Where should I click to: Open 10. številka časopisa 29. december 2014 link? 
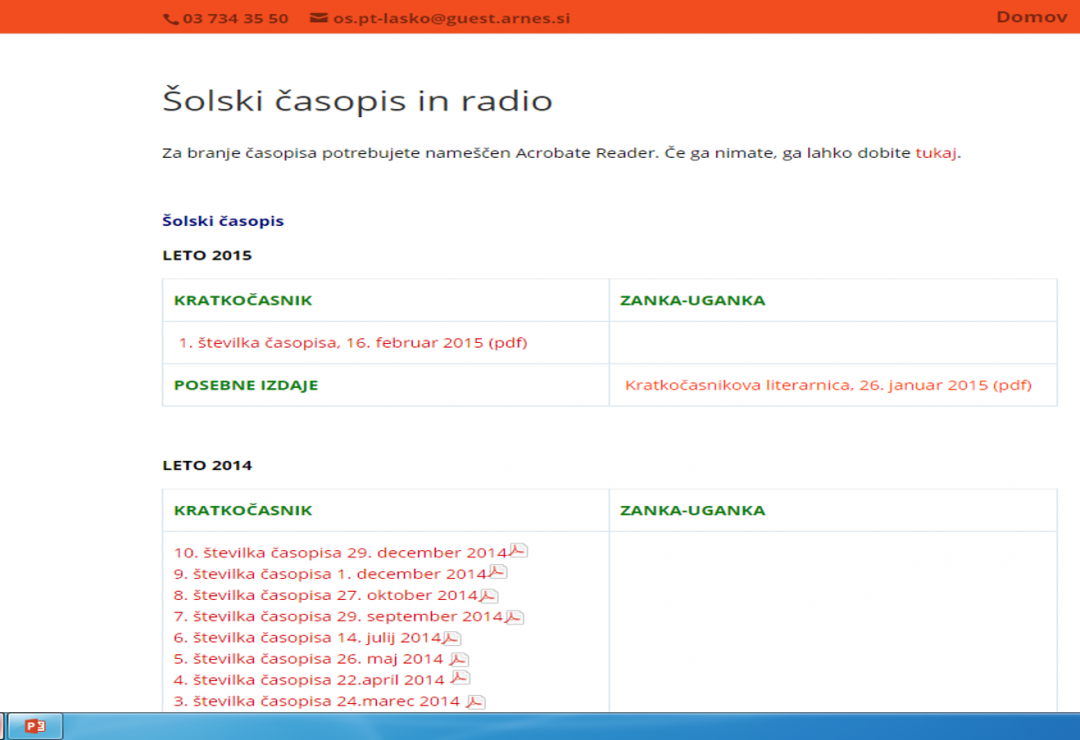coord(340,553)
